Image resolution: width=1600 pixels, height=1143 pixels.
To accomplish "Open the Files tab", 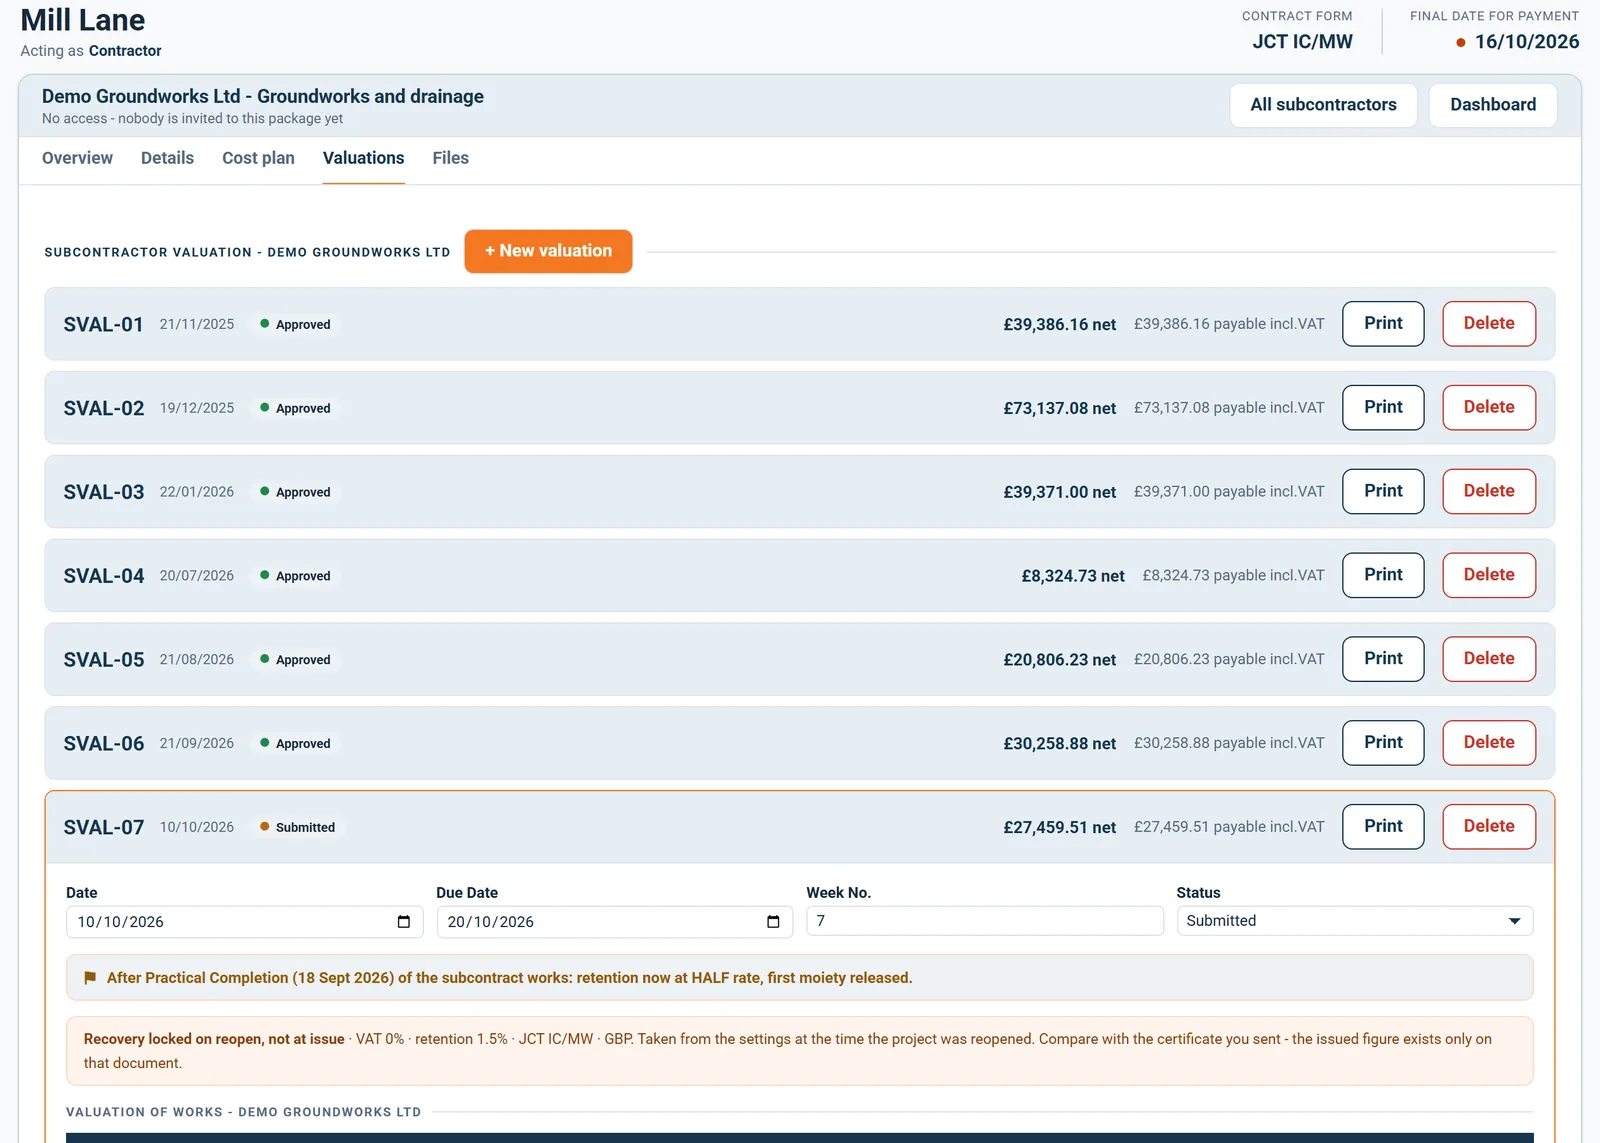I will coord(450,158).
